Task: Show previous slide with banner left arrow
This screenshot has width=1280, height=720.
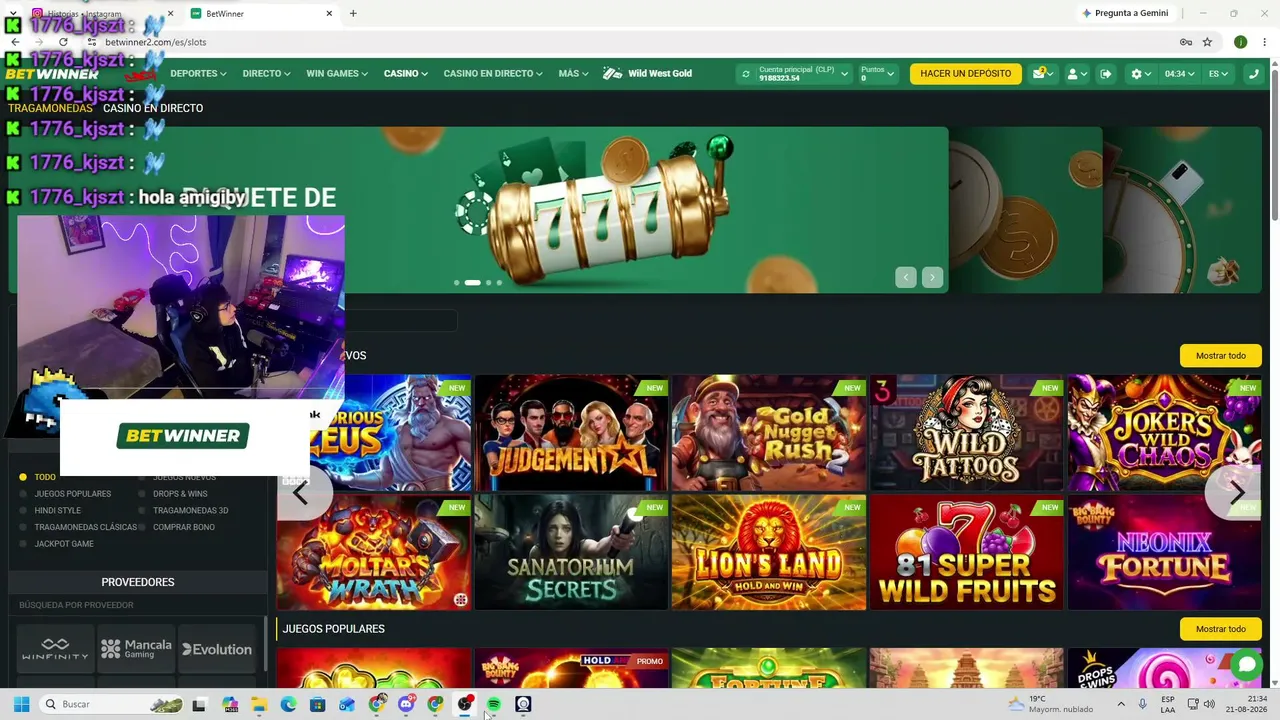Action: tap(906, 278)
